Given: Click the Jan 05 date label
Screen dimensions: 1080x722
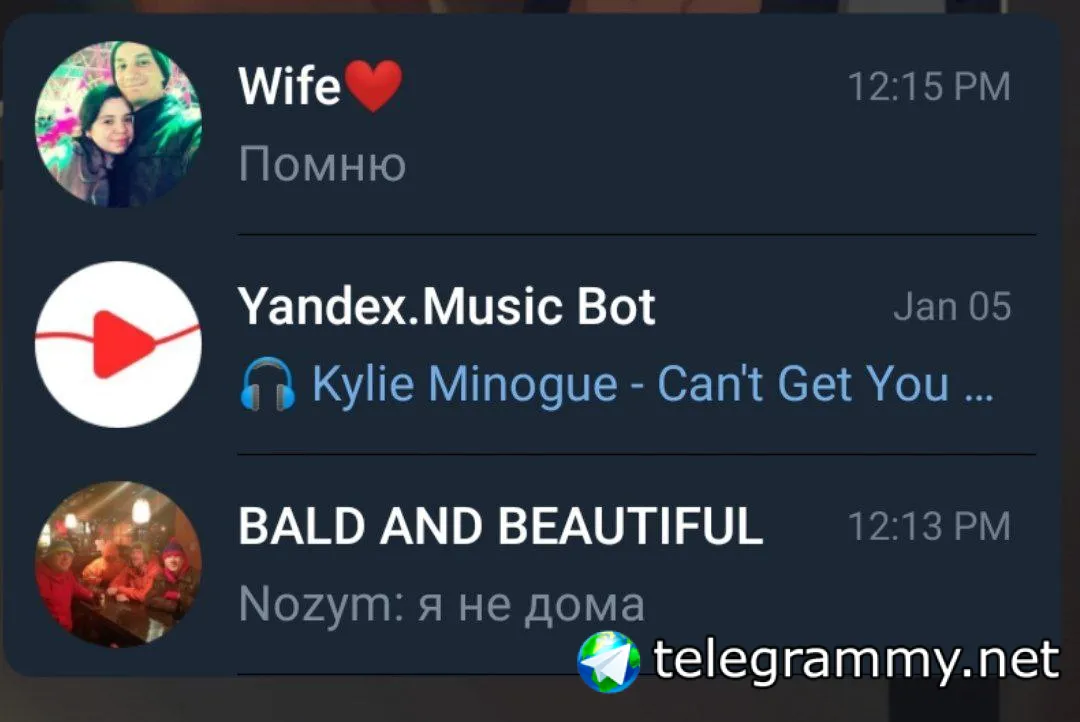Looking at the screenshot, I should 952,307.
